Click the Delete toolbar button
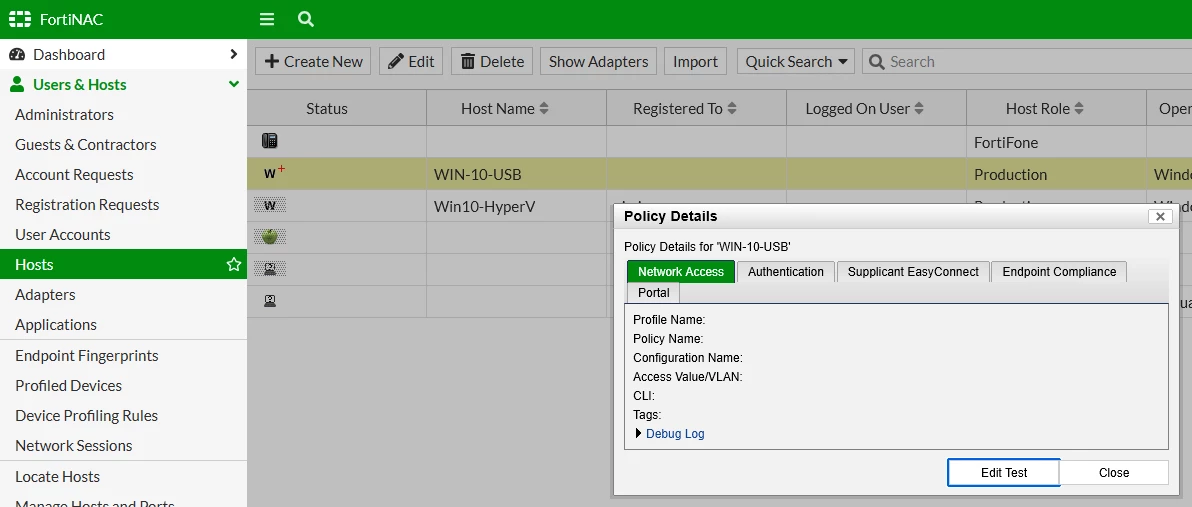The image size is (1192, 507). 492,62
